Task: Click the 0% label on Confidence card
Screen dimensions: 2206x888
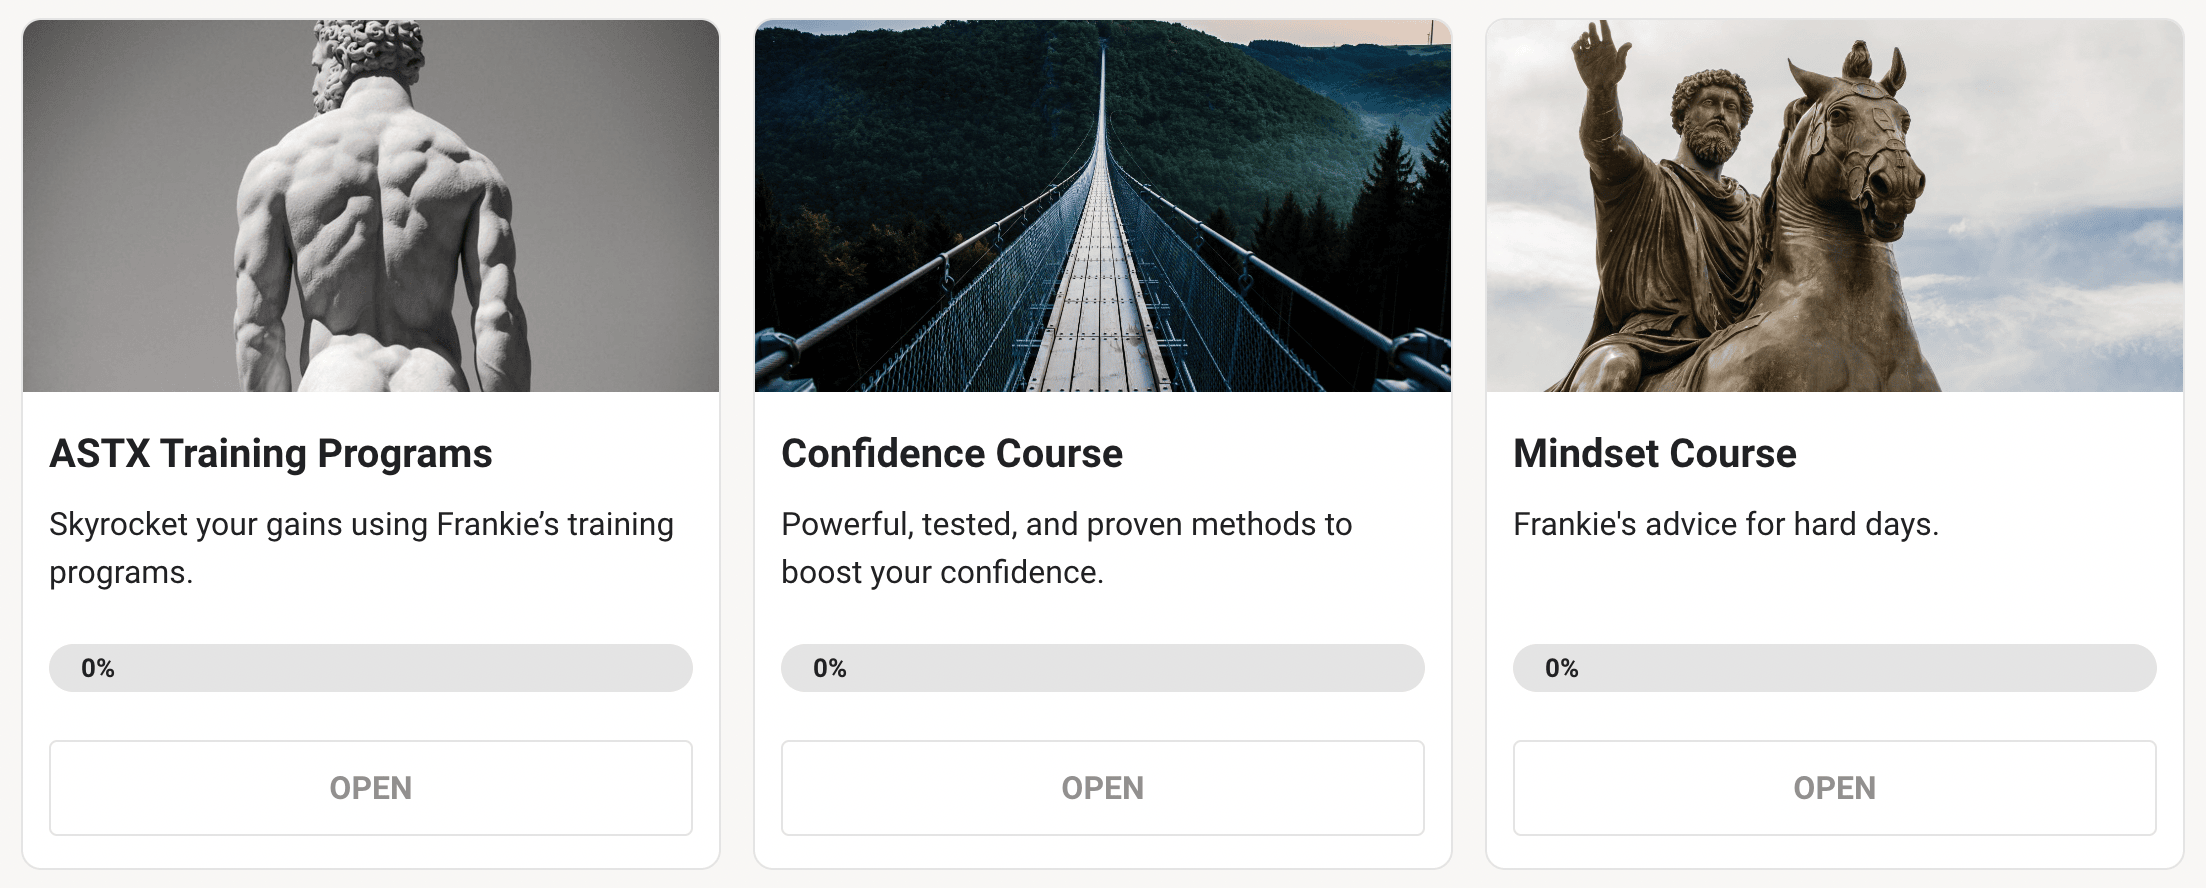Action: pos(830,668)
